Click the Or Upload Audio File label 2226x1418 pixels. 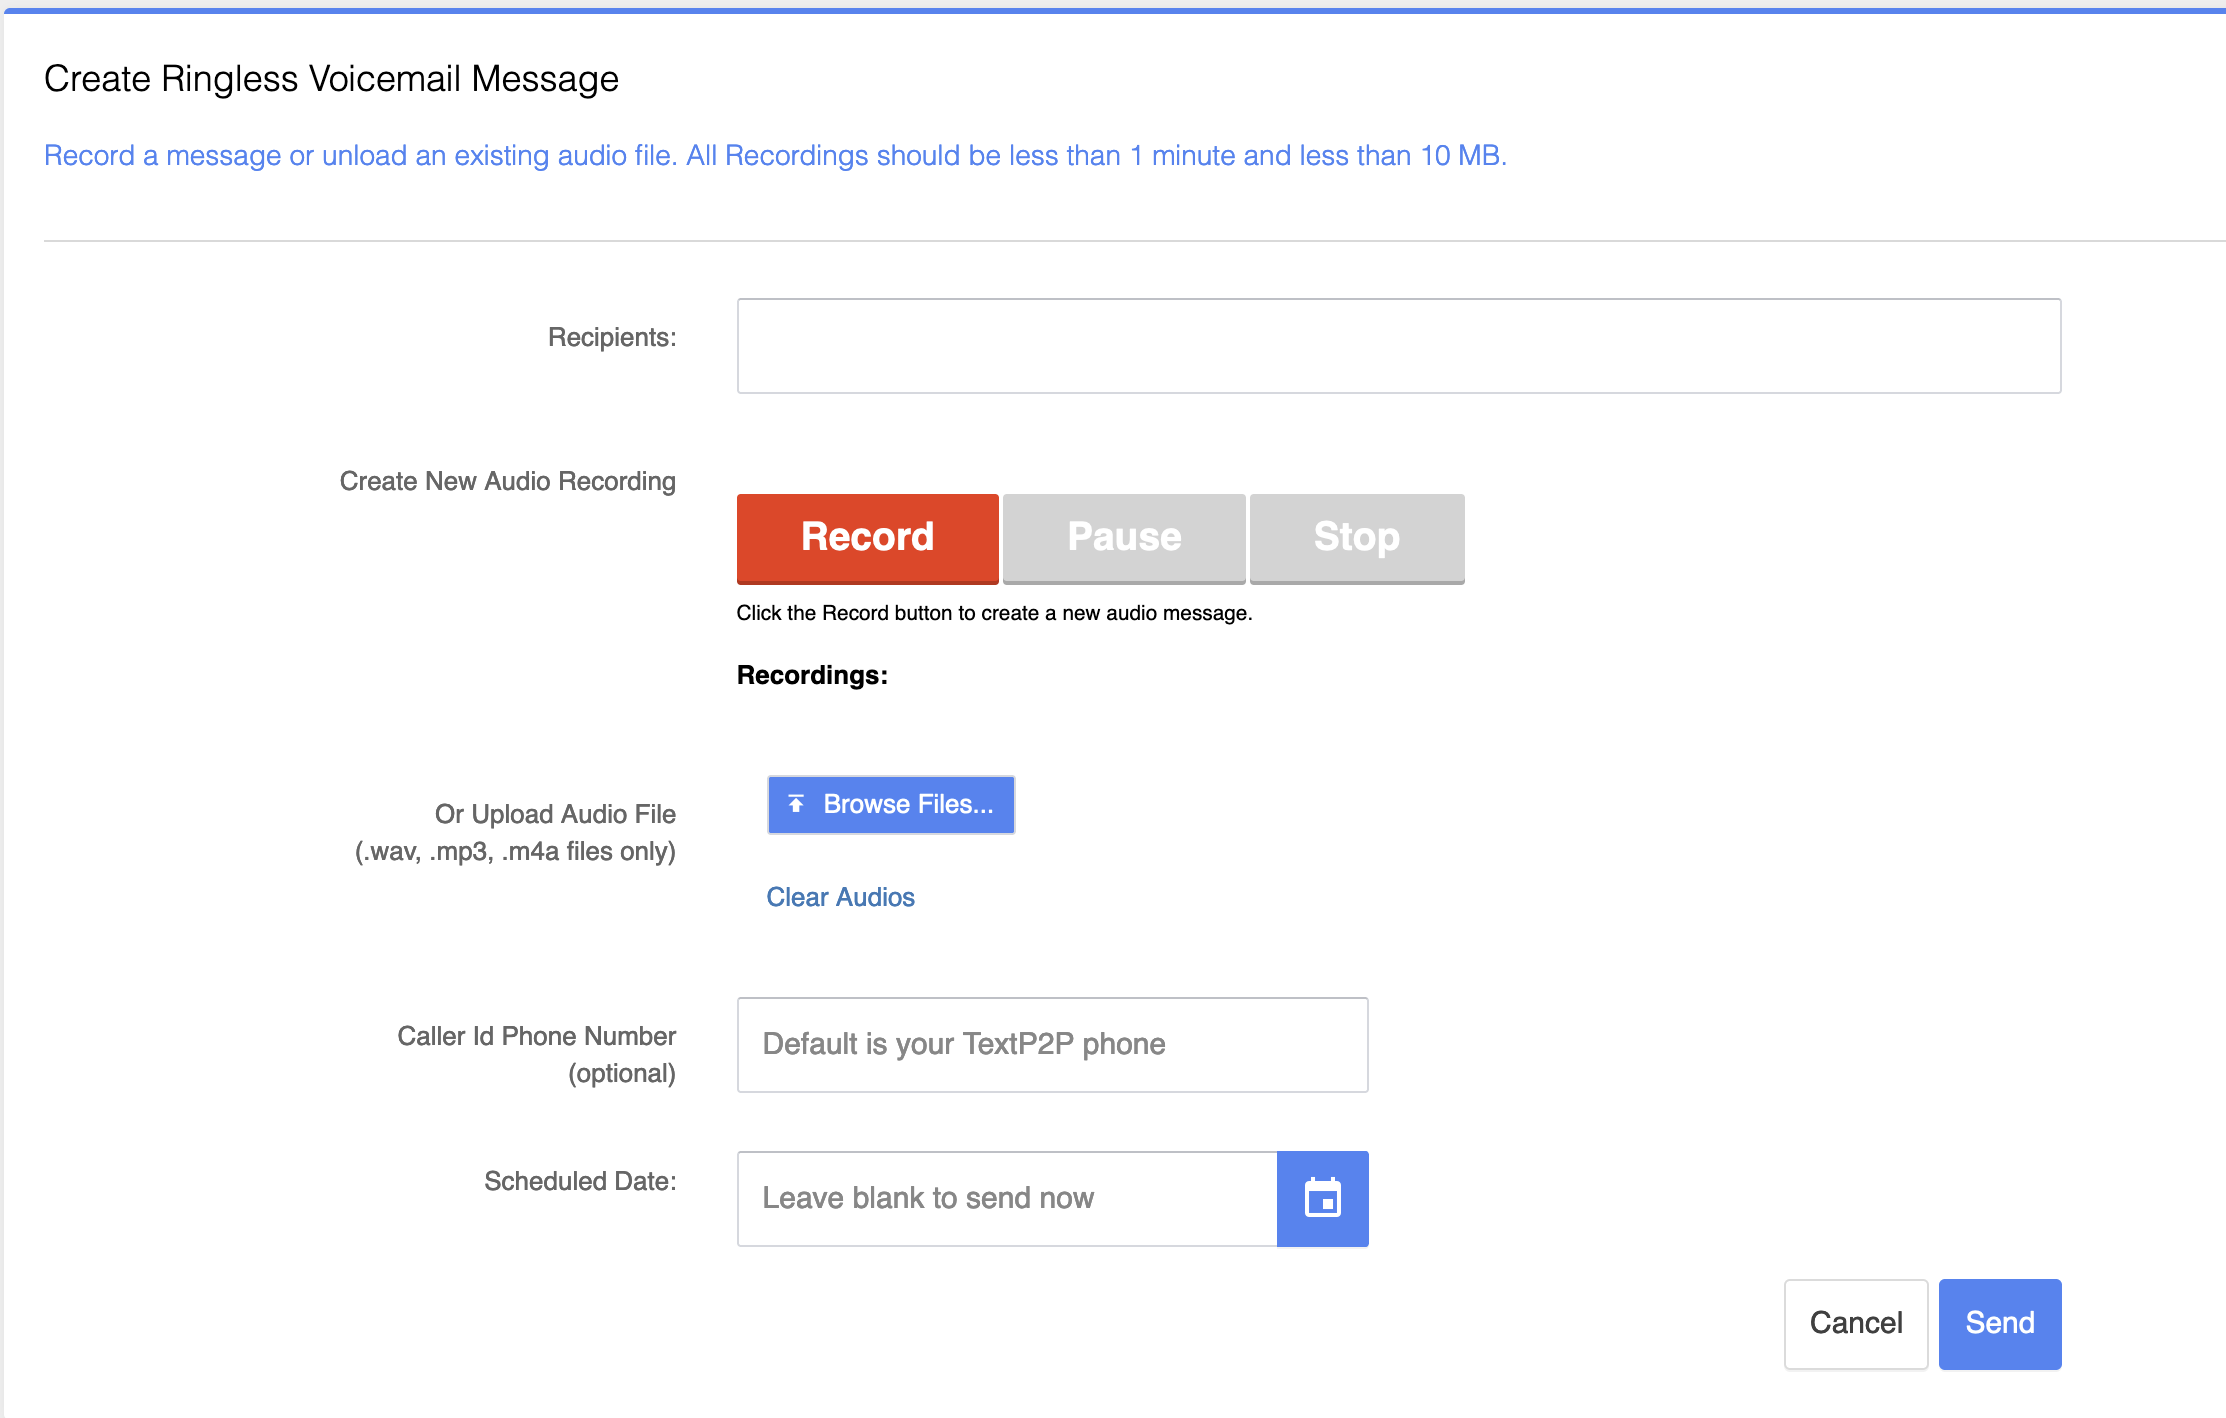[x=516, y=832]
